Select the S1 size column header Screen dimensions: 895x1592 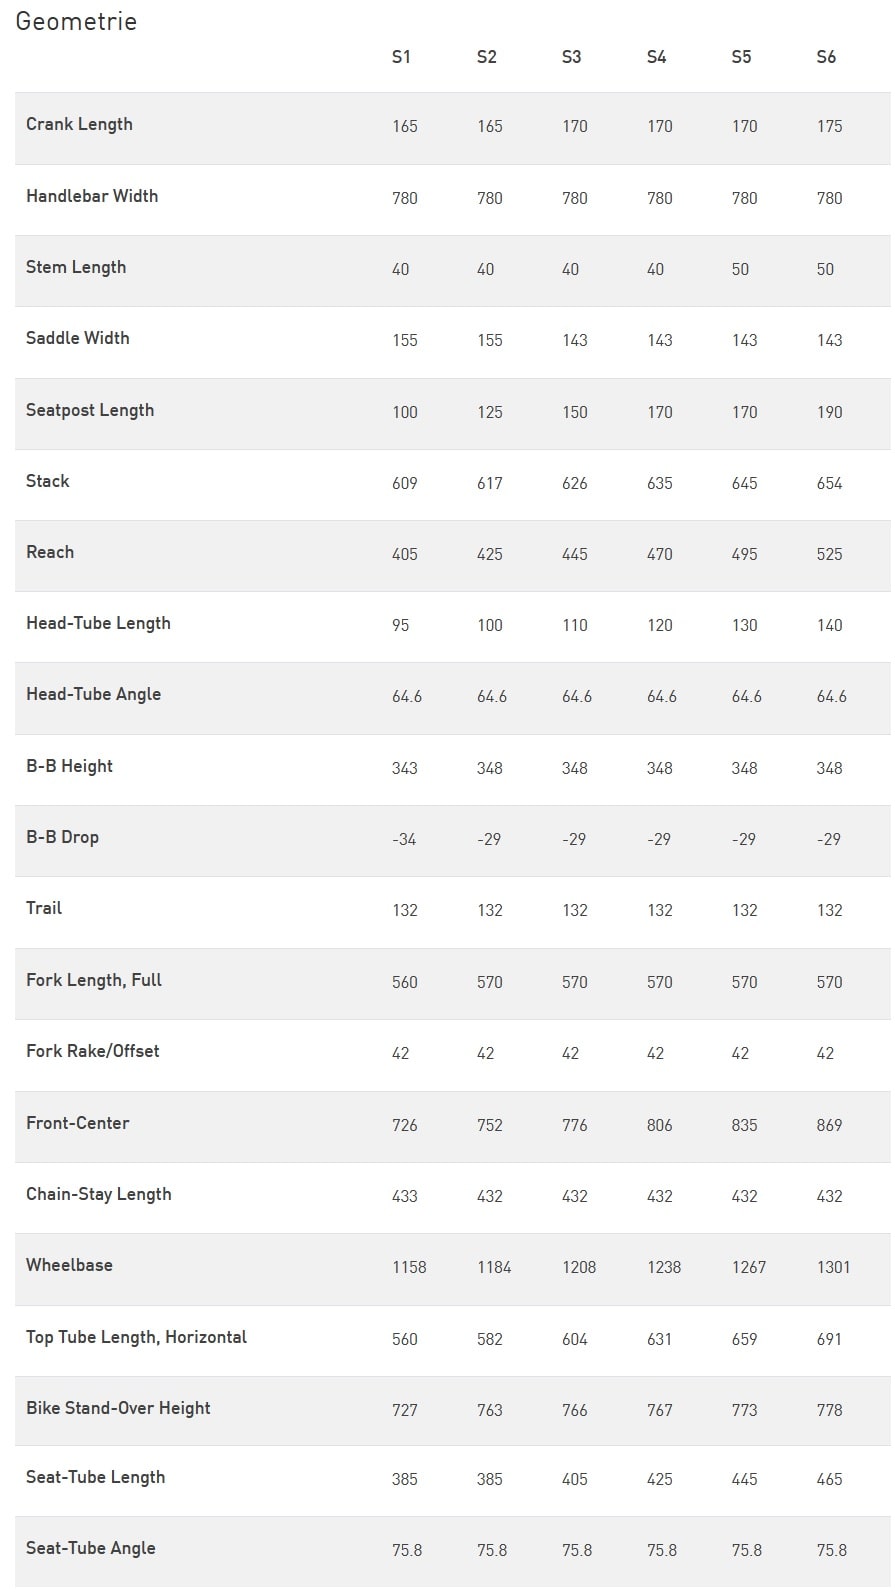[x=401, y=57]
